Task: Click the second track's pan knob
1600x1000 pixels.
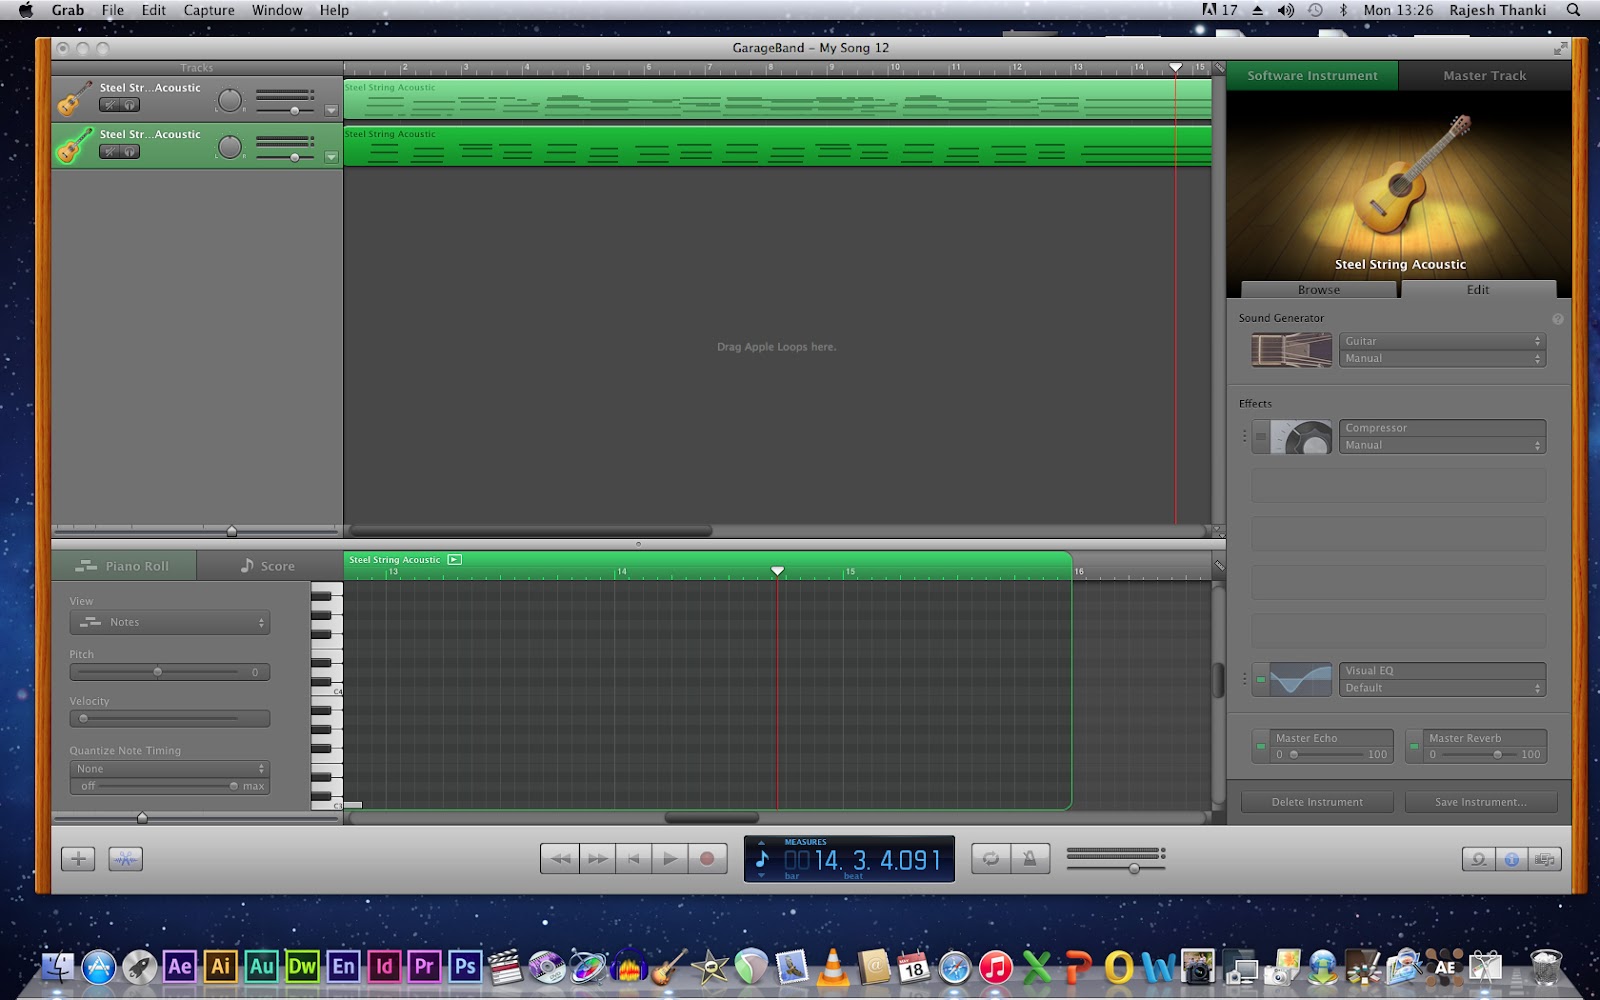Action: (230, 147)
